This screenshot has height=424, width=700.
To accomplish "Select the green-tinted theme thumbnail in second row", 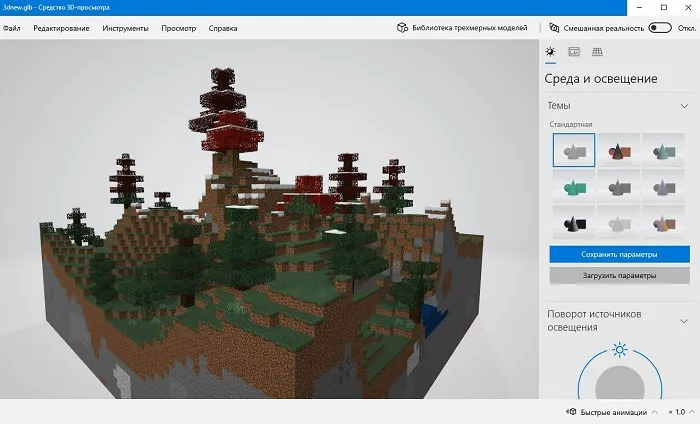I will 573,186.
